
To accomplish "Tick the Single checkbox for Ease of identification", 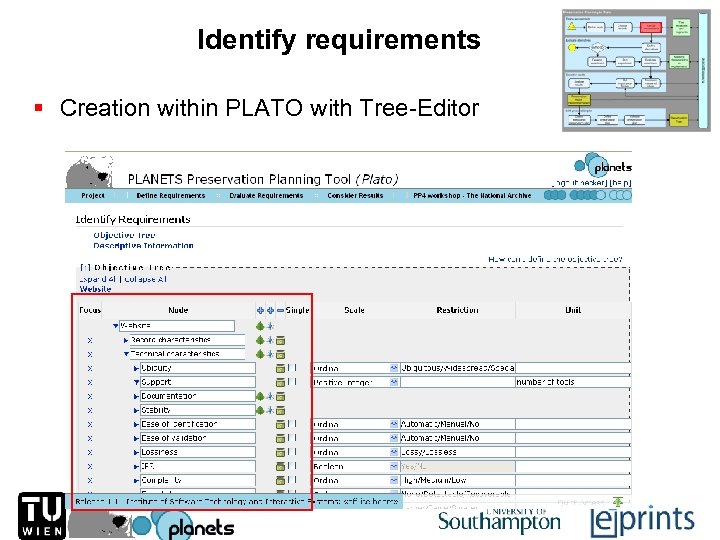I will click(x=292, y=424).
